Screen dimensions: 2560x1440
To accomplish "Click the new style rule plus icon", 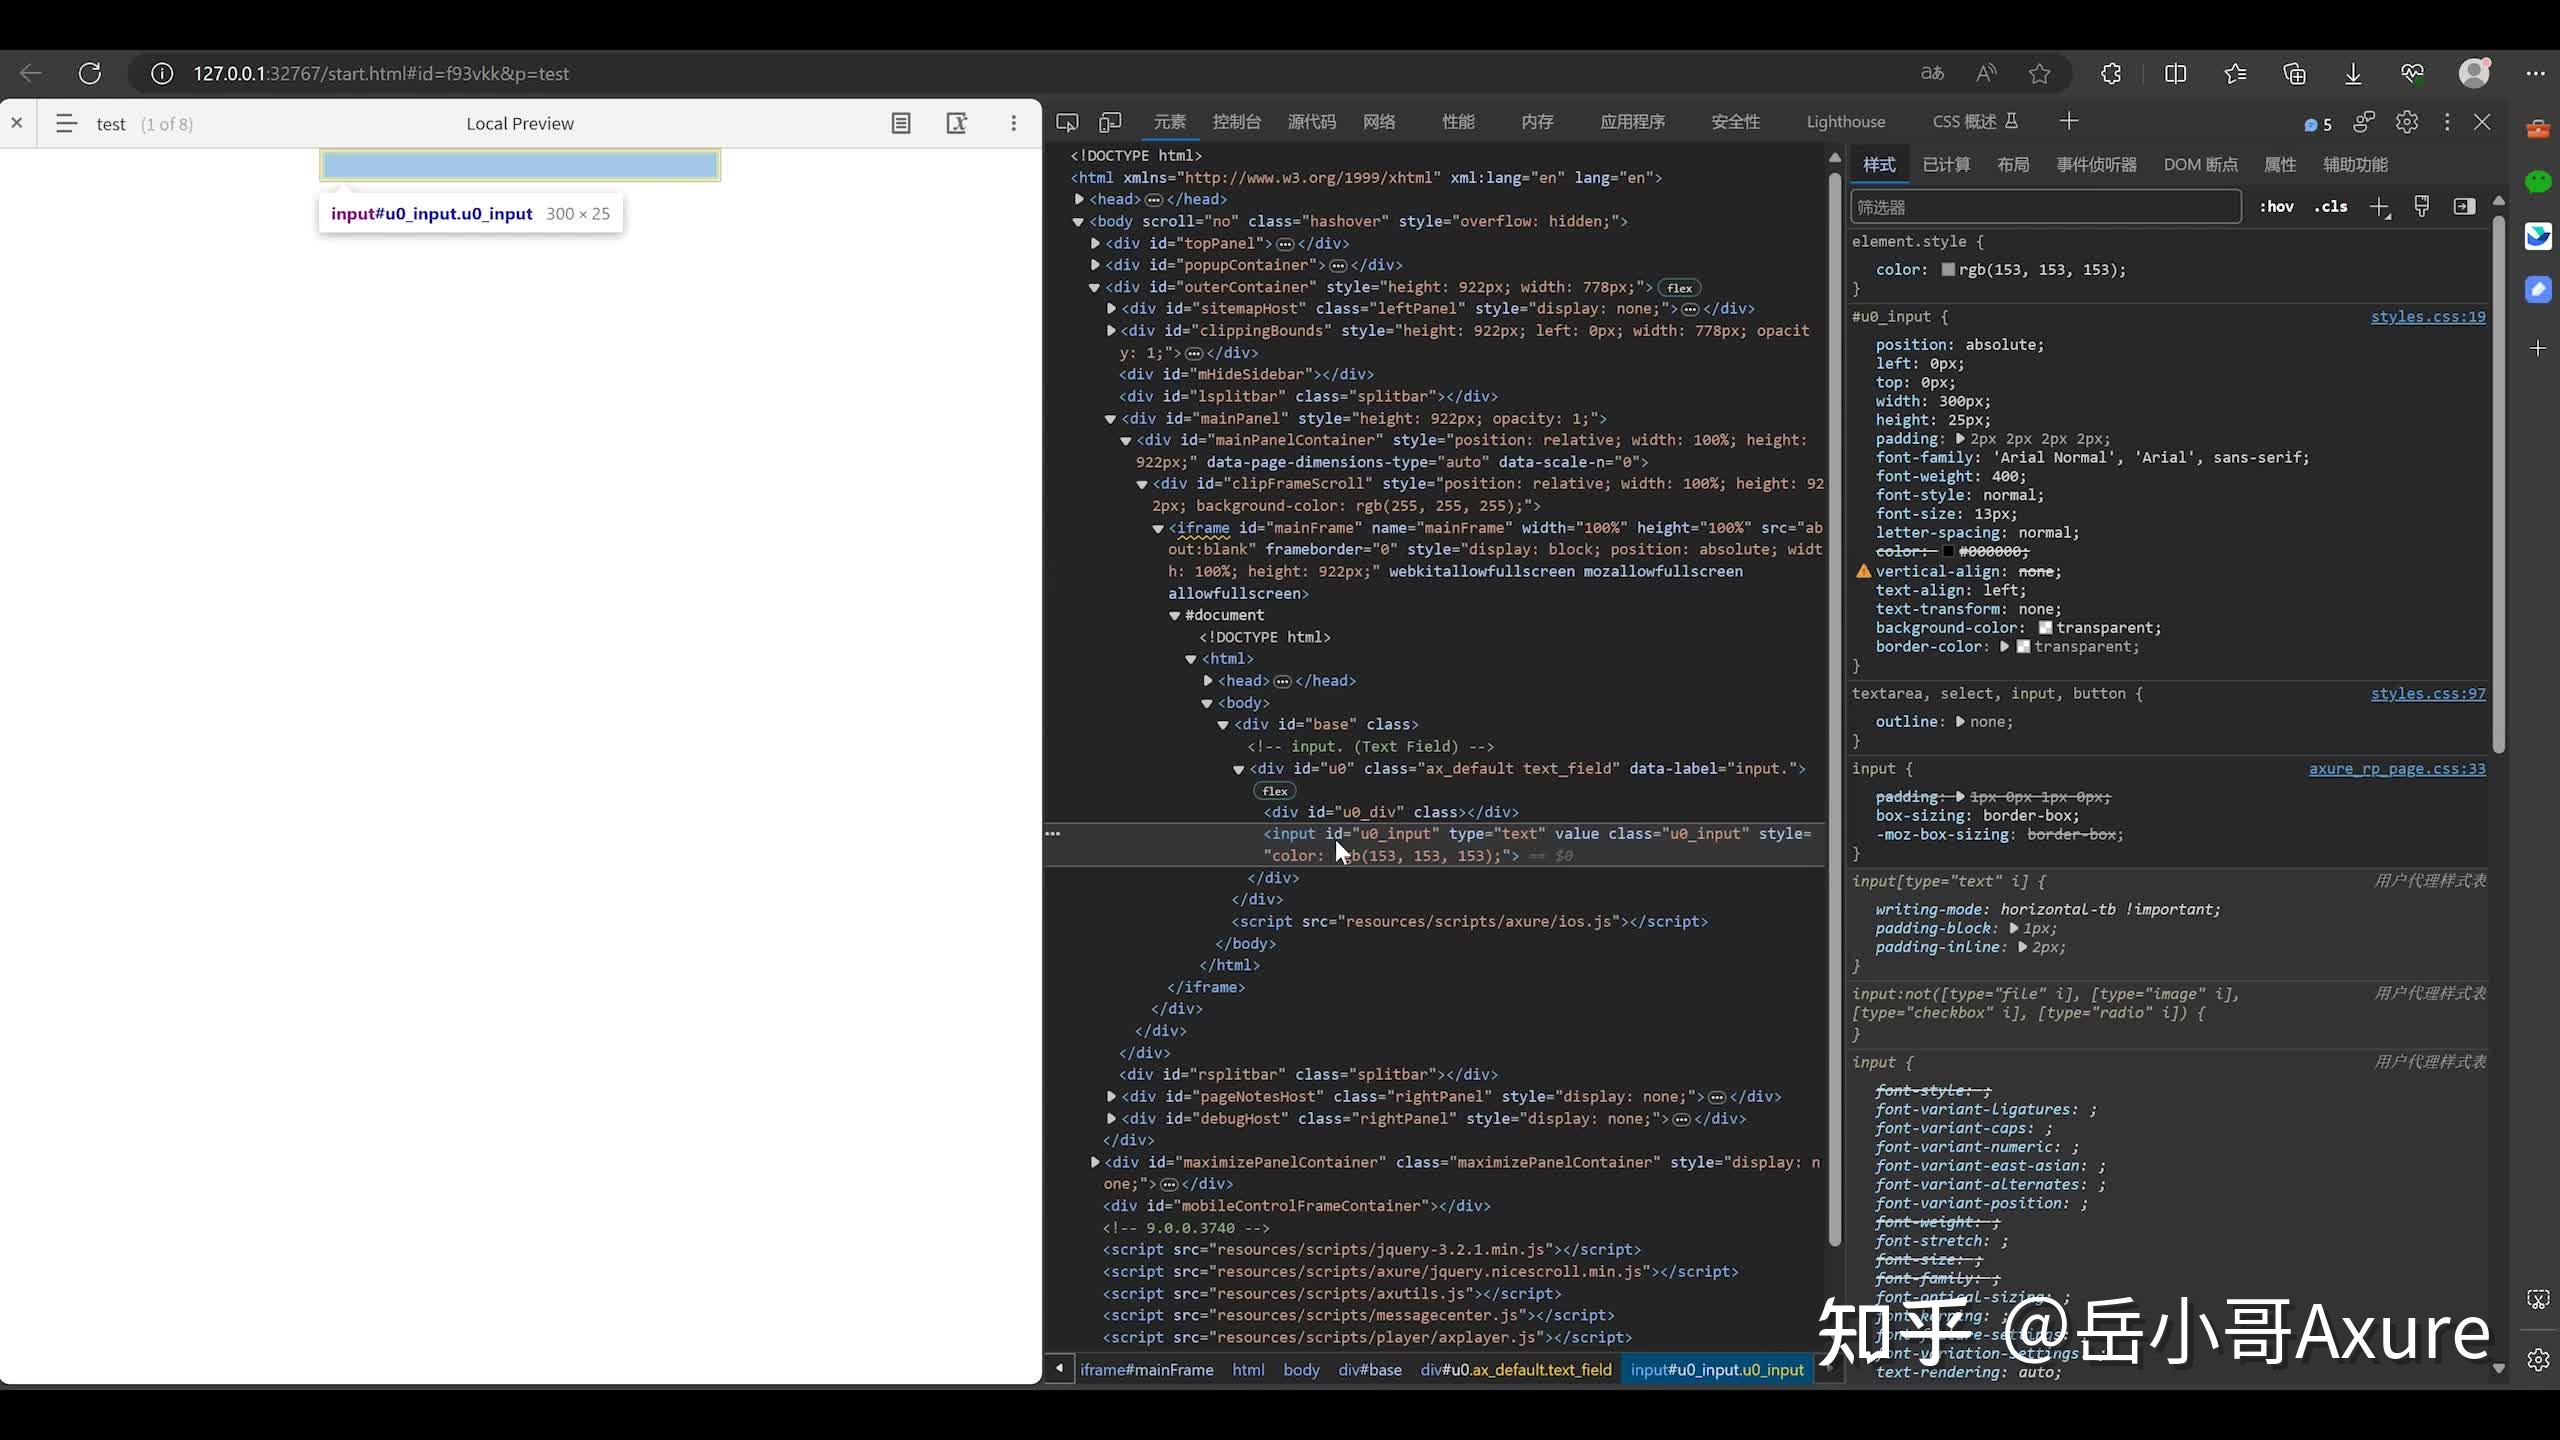I will tap(2379, 207).
